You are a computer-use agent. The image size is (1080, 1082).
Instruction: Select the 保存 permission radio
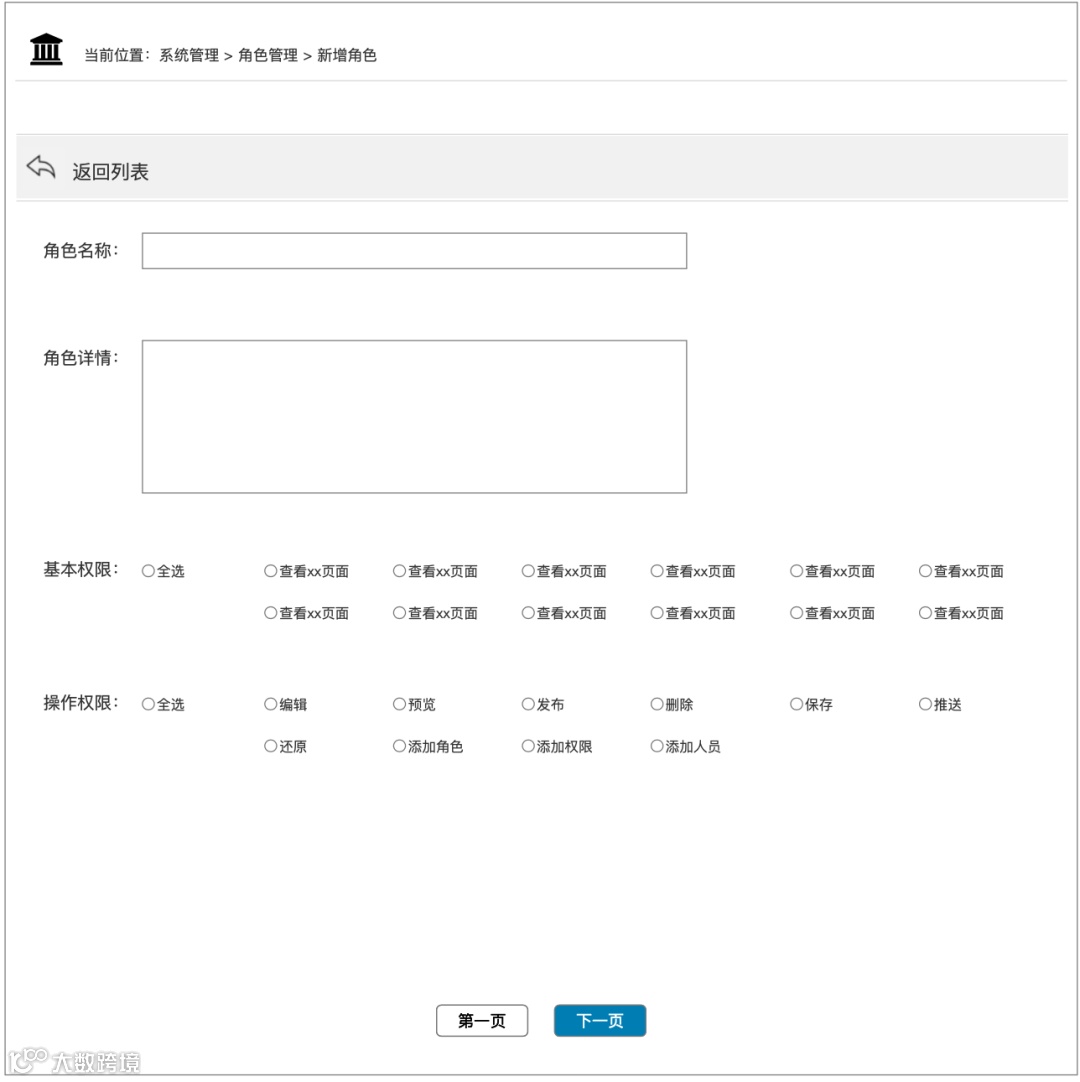pos(796,704)
